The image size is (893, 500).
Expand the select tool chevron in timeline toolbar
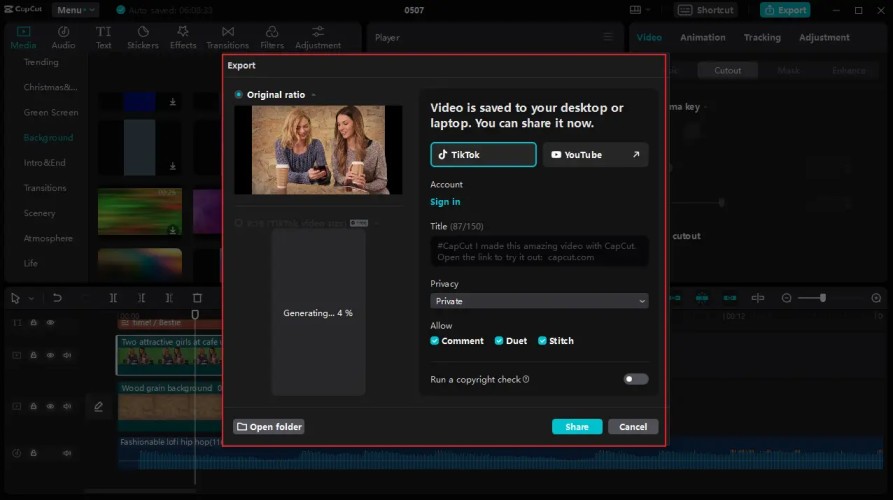point(31,298)
